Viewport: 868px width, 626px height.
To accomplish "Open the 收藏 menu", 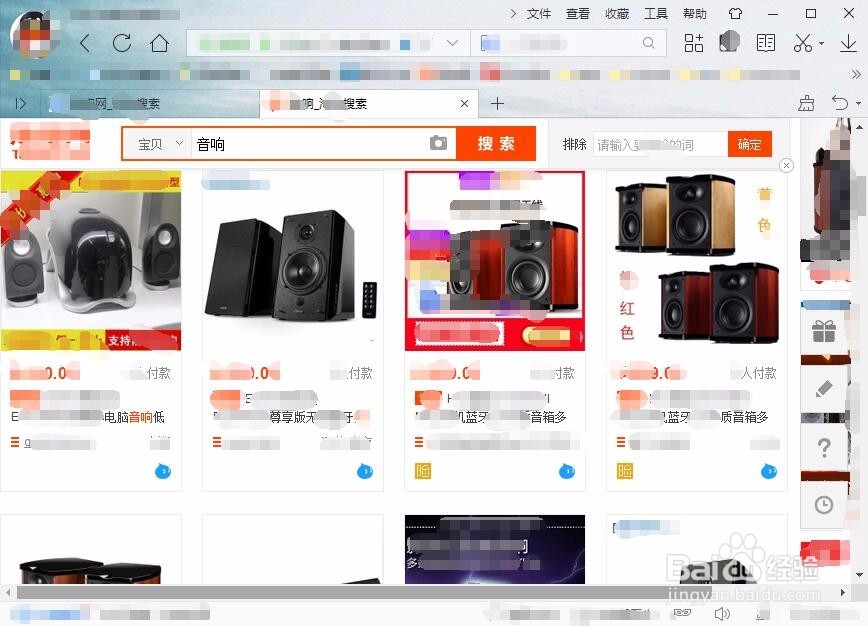I will (617, 13).
